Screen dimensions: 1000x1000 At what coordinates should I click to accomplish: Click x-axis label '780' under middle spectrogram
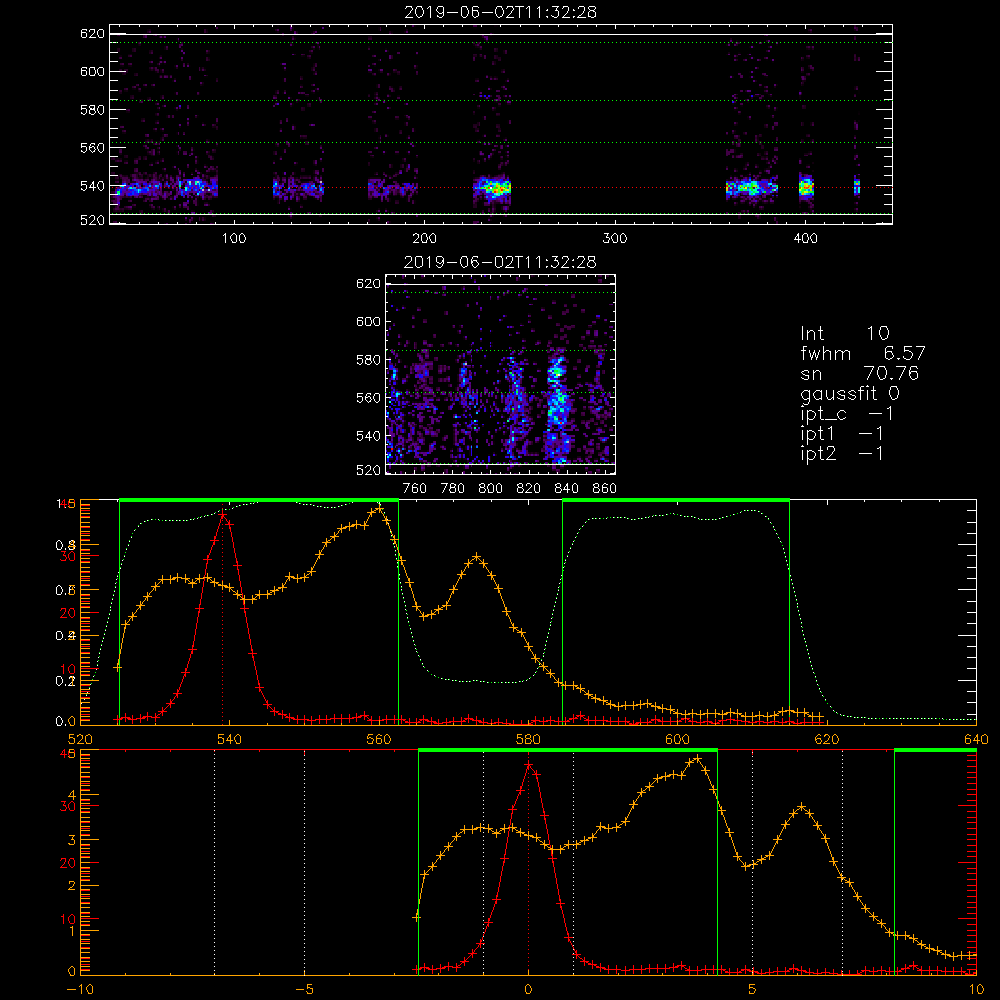453,489
